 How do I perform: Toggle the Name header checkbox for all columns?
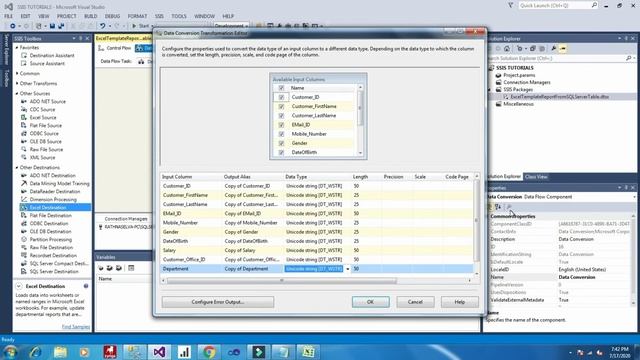(x=281, y=88)
